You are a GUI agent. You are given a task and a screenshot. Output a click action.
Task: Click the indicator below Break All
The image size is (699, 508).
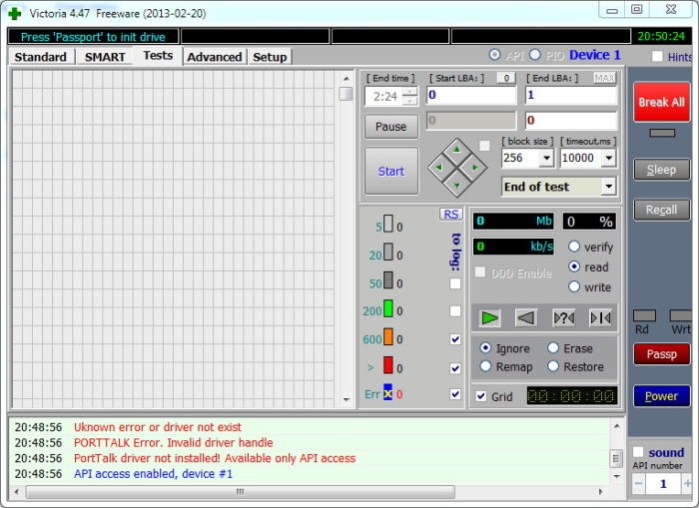point(662,133)
